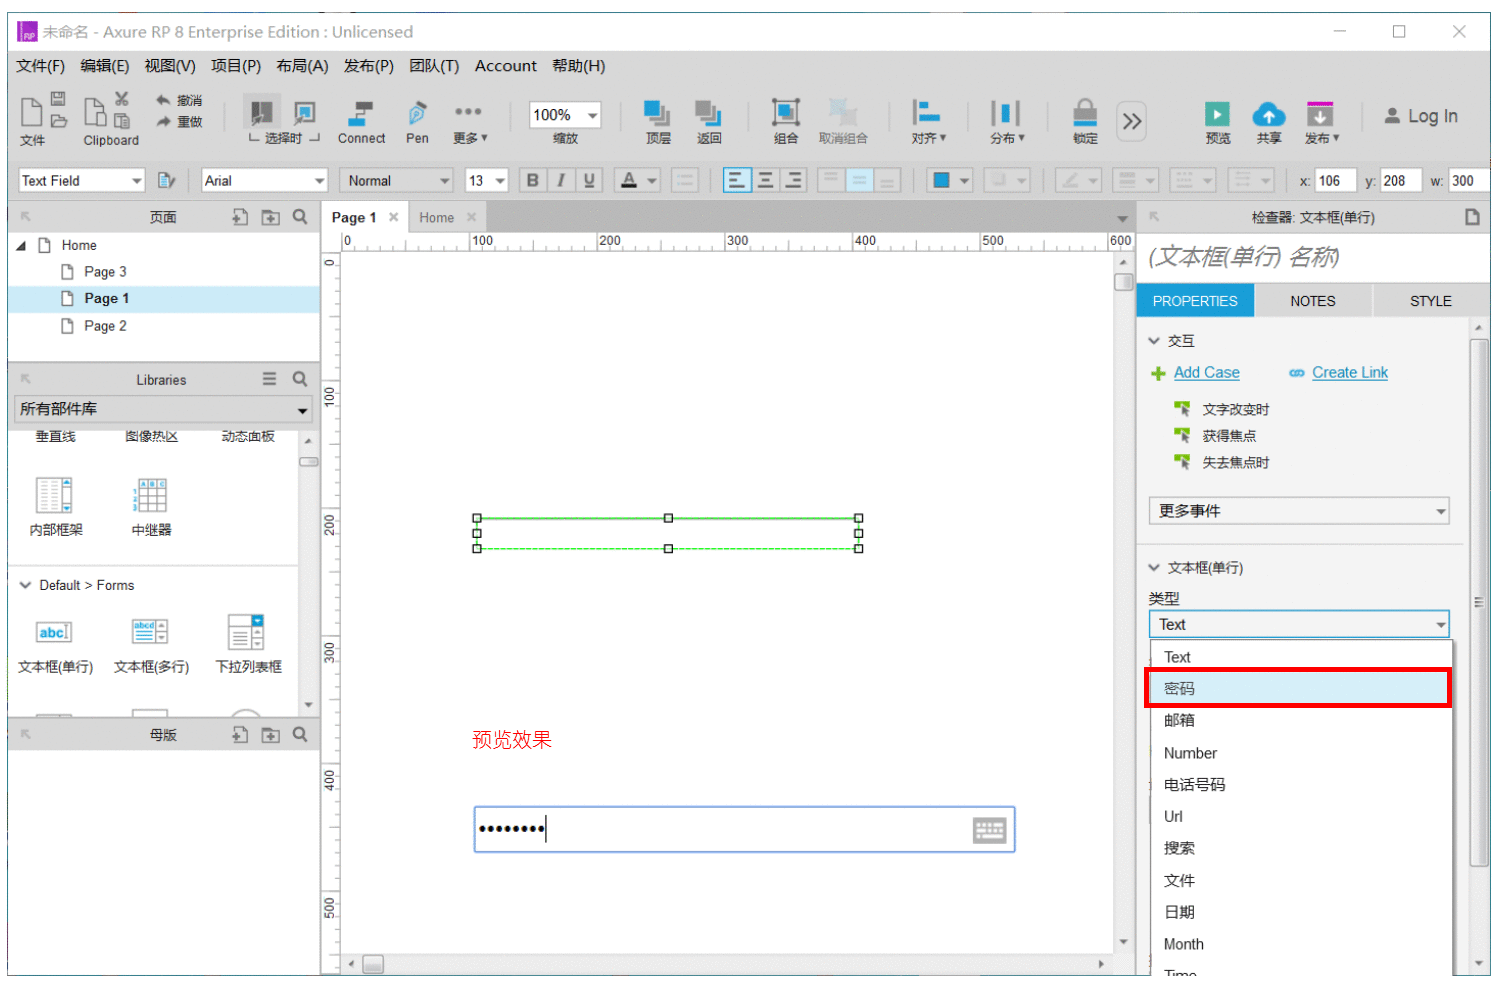Toggle bold formatting
This screenshot has width=1508, height=993.
pyautogui.click(x=533, y=180)
